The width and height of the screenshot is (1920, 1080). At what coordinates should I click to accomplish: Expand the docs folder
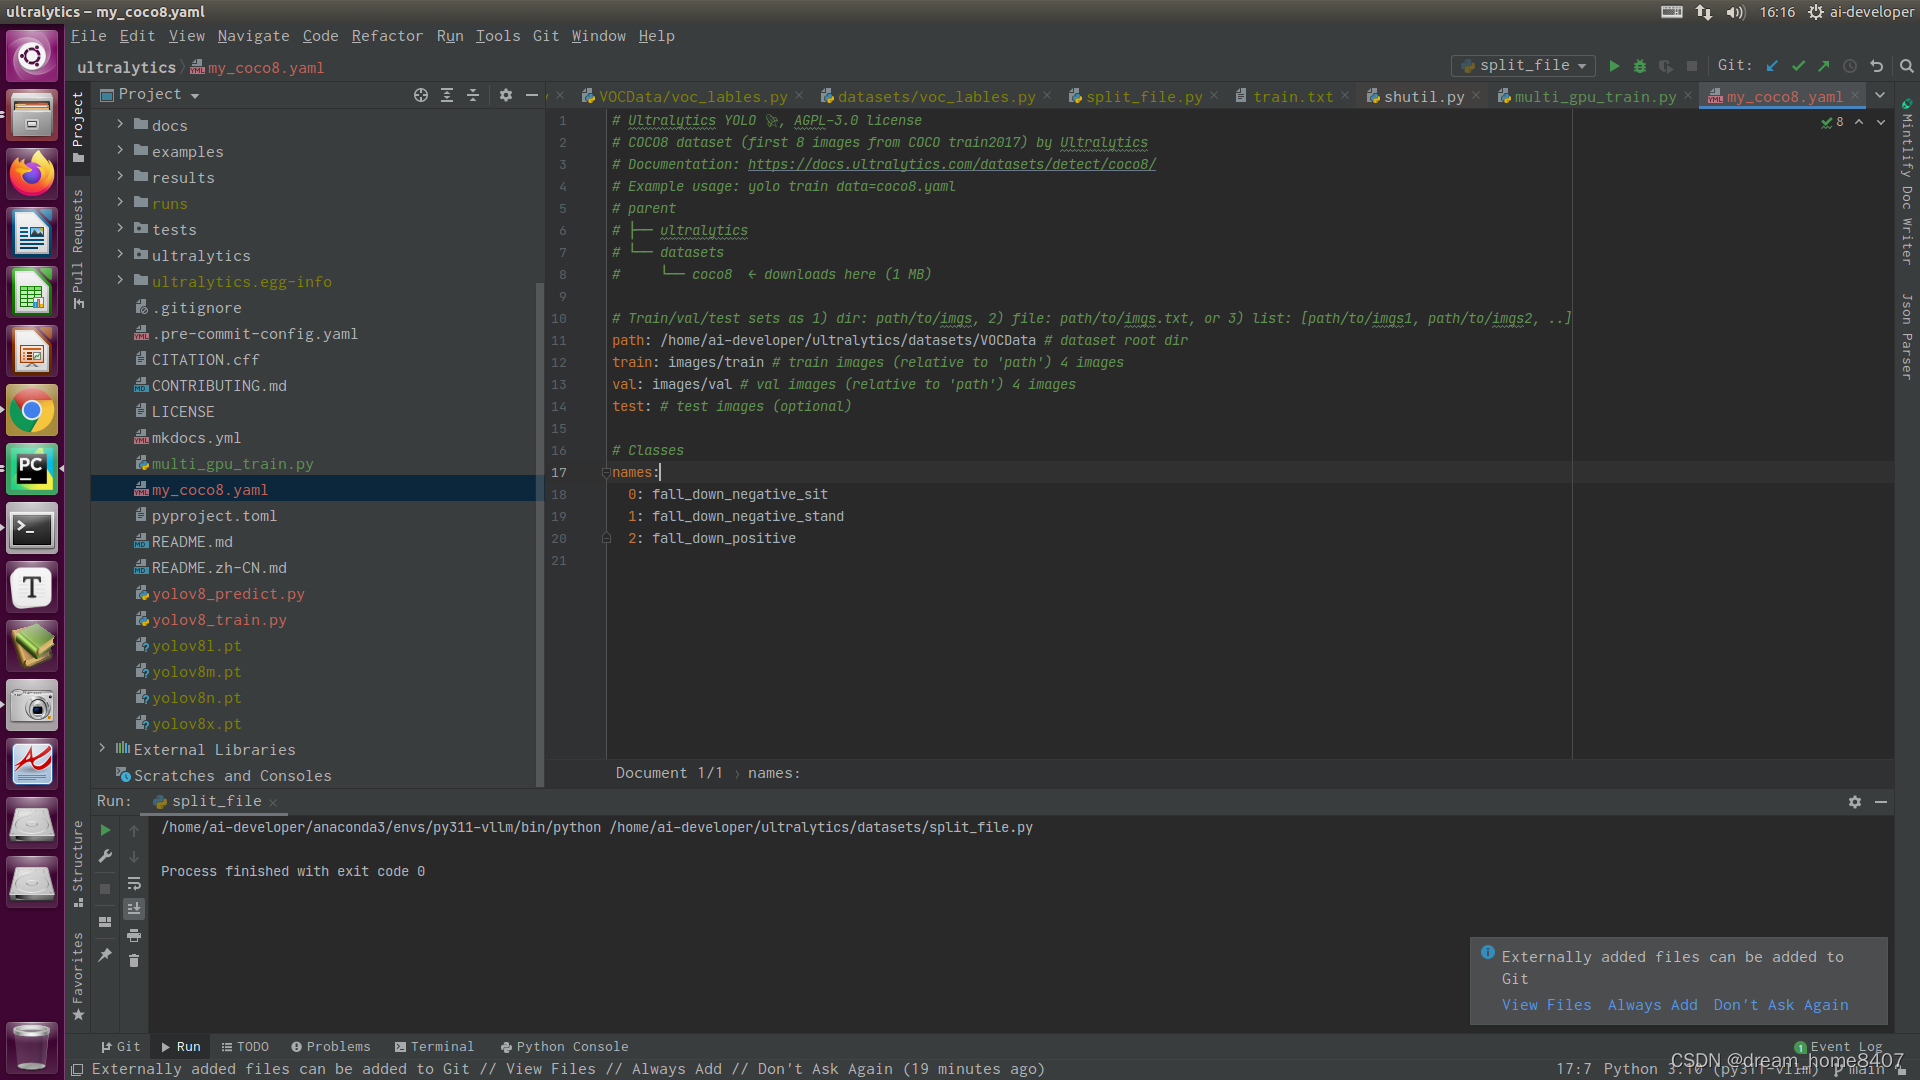coord(120,124)
